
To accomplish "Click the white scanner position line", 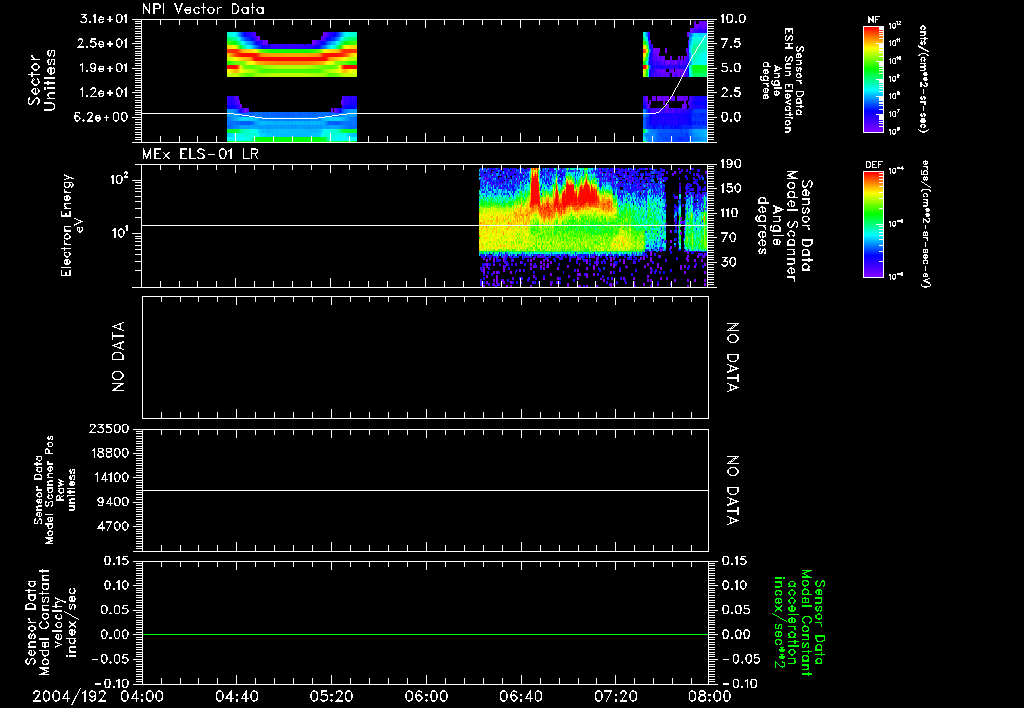I will 424,490.
